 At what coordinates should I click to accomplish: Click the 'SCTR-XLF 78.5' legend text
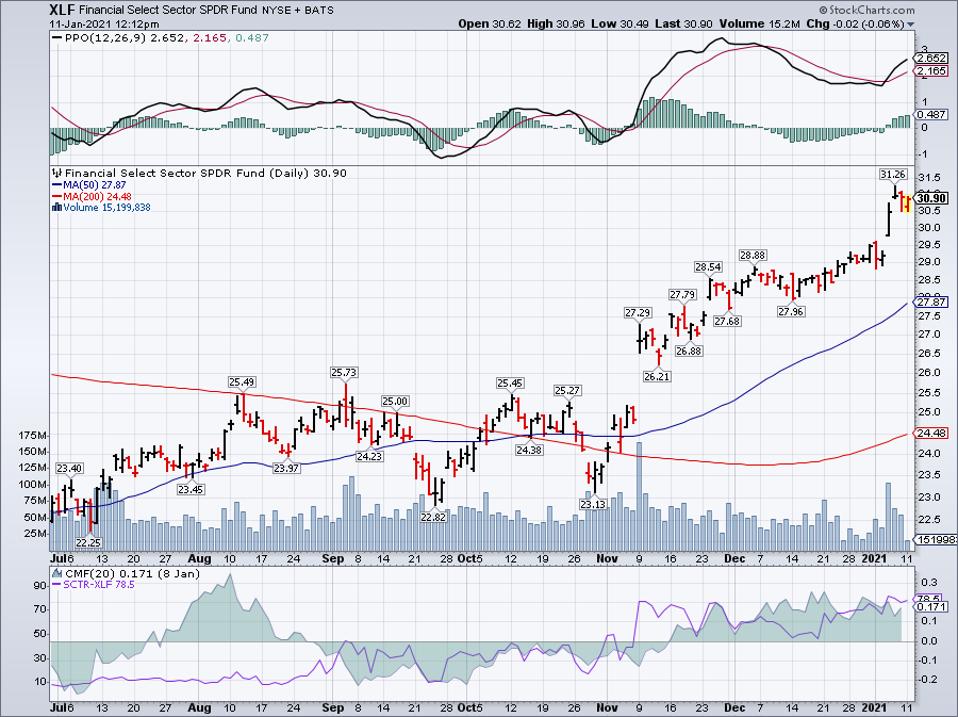(99, 584)
